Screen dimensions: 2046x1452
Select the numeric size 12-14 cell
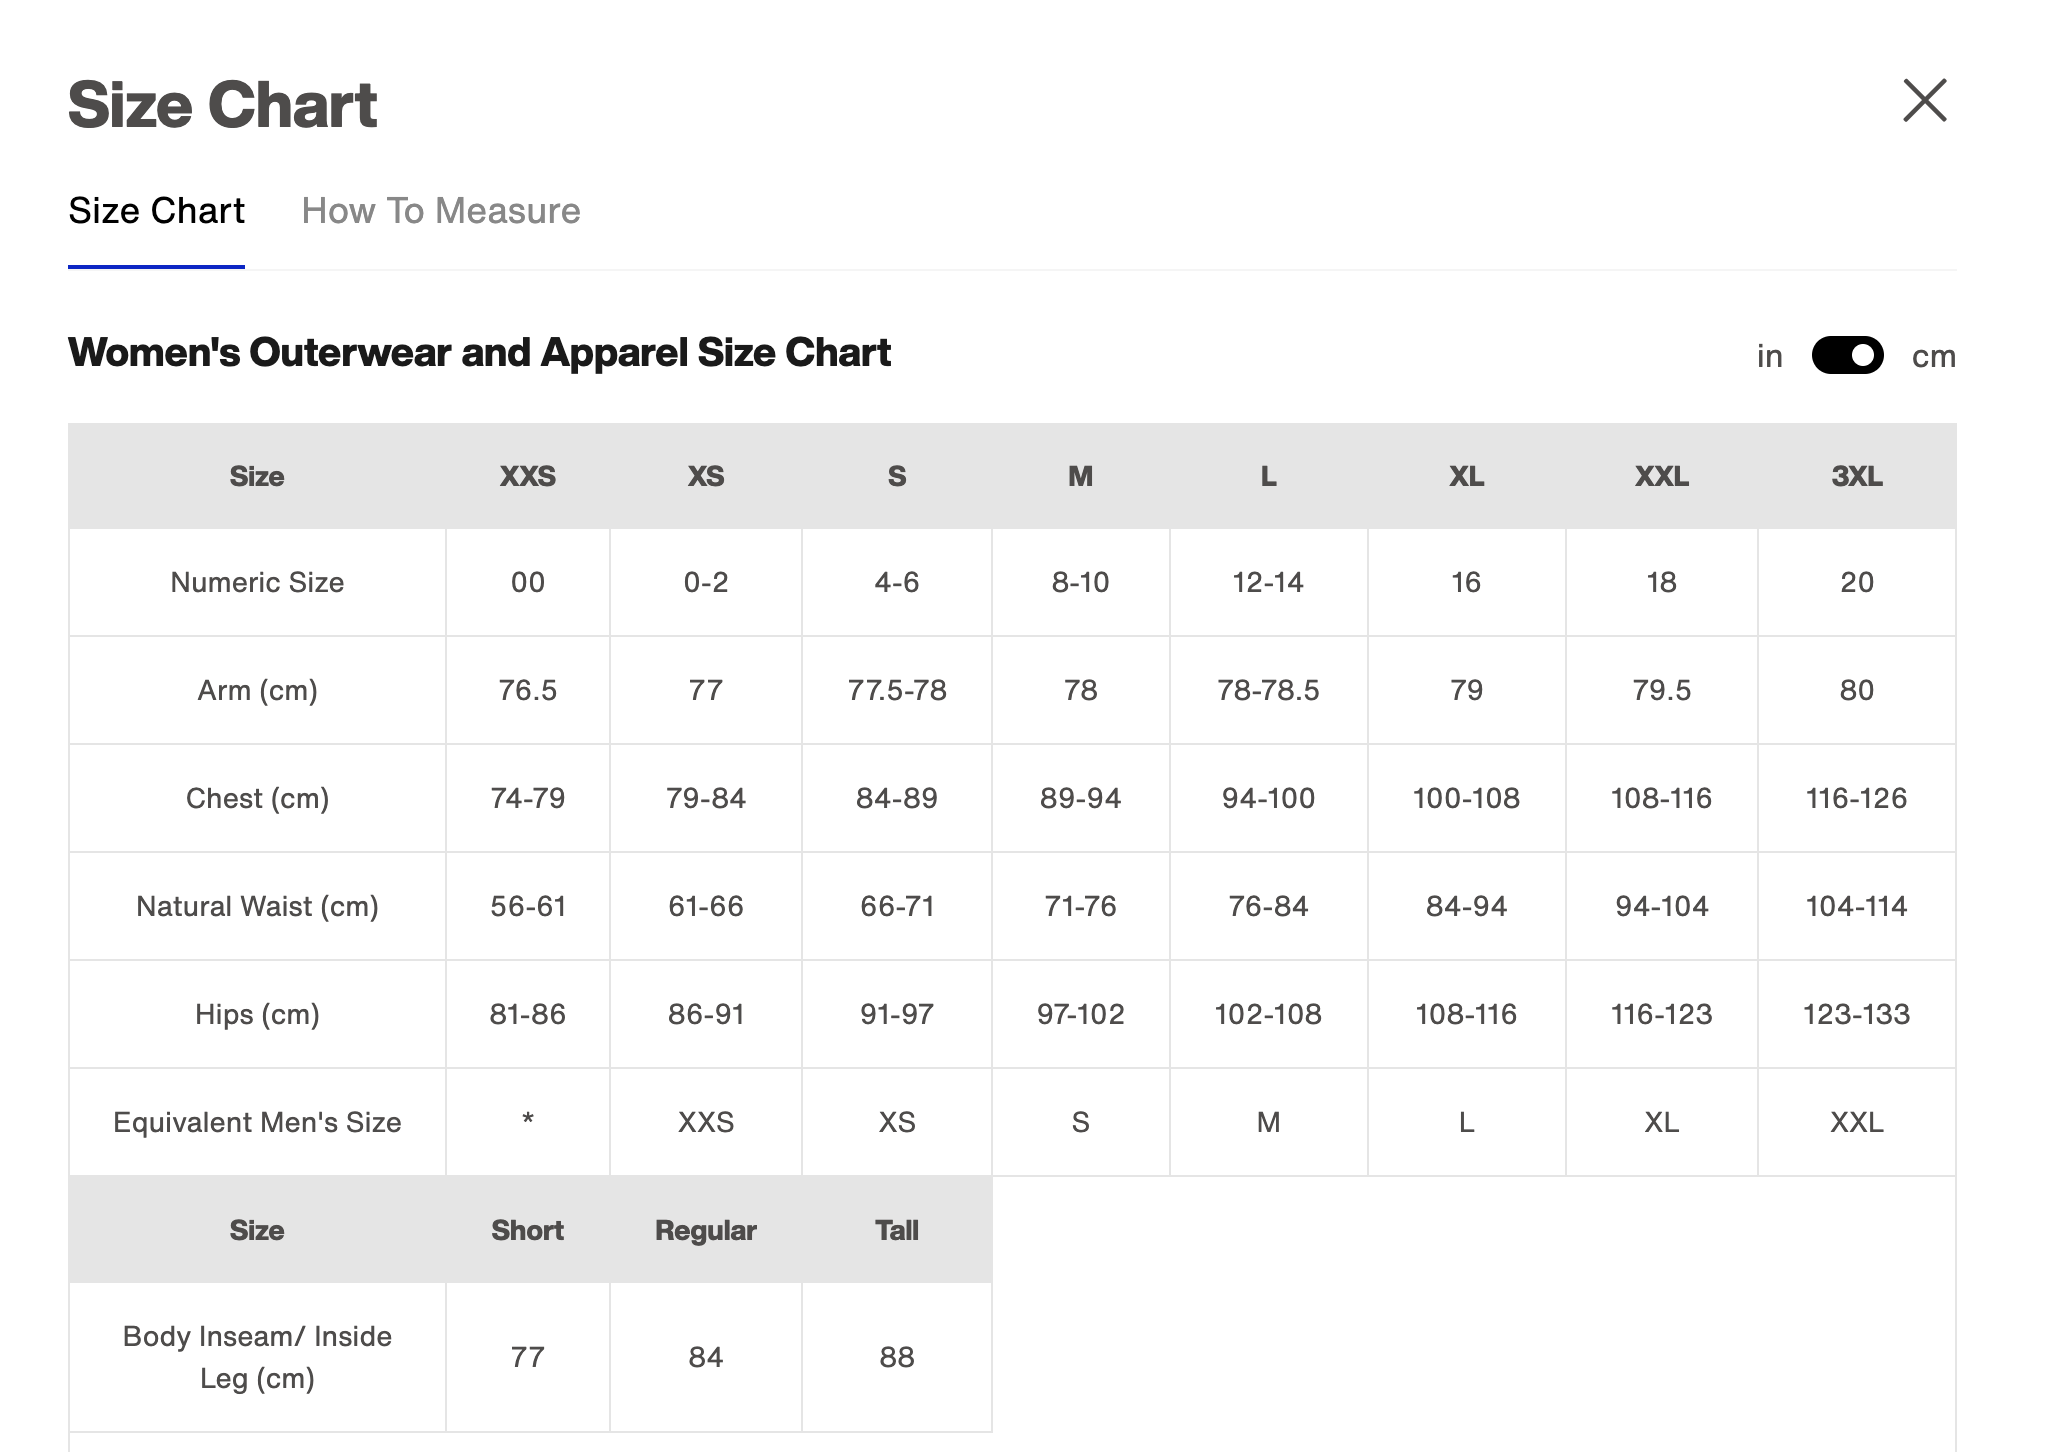point(1267,582)
